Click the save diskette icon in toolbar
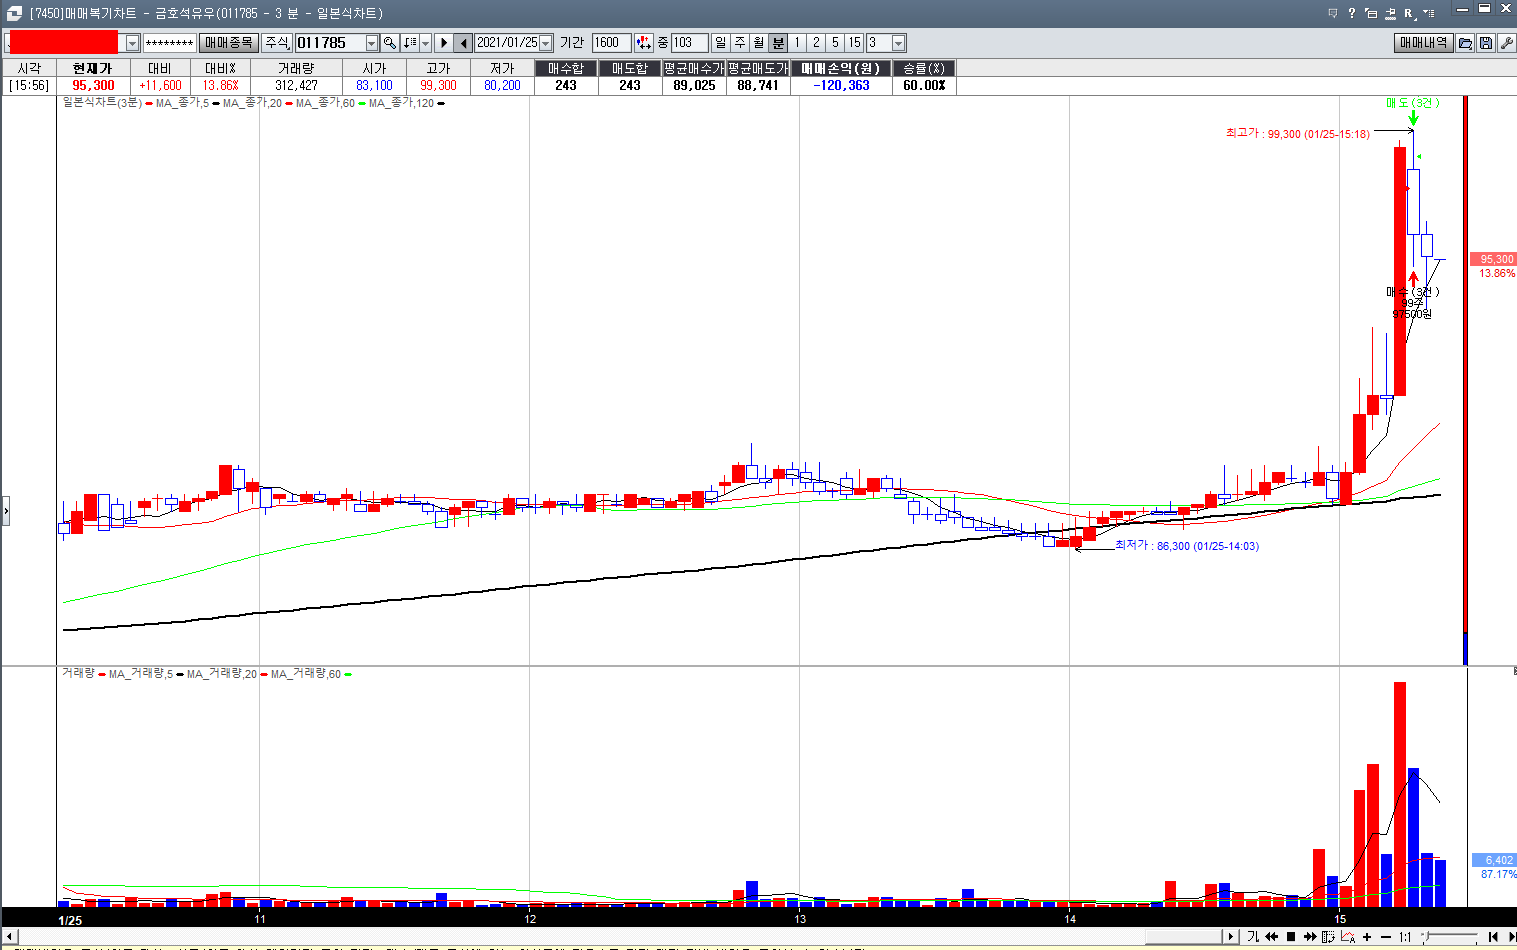Image resolution: width=1517 pixels, height=950 pixels. click(1486, 43)
